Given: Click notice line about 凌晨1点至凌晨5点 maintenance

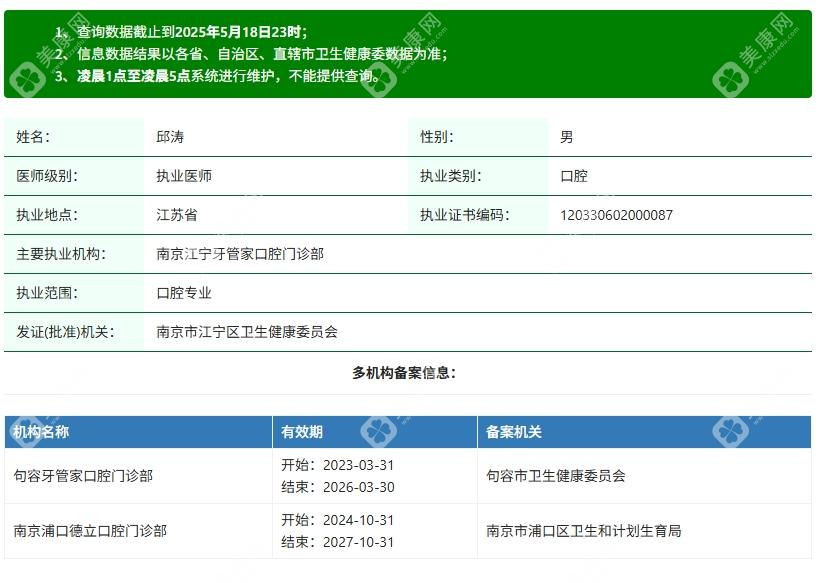Looking at the screenshot, I should tap(218, 76).
